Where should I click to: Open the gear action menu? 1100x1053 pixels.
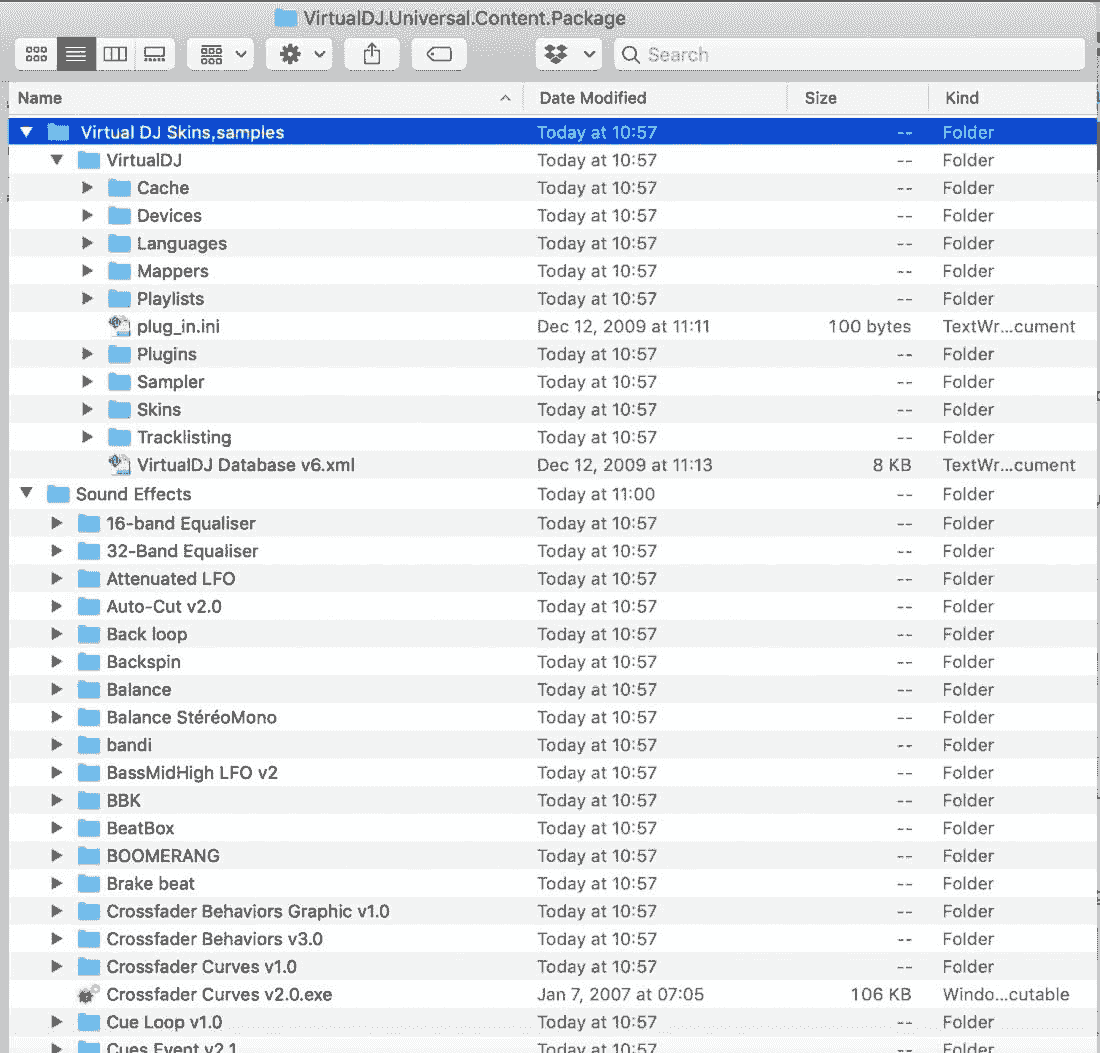tap(300, 54)
